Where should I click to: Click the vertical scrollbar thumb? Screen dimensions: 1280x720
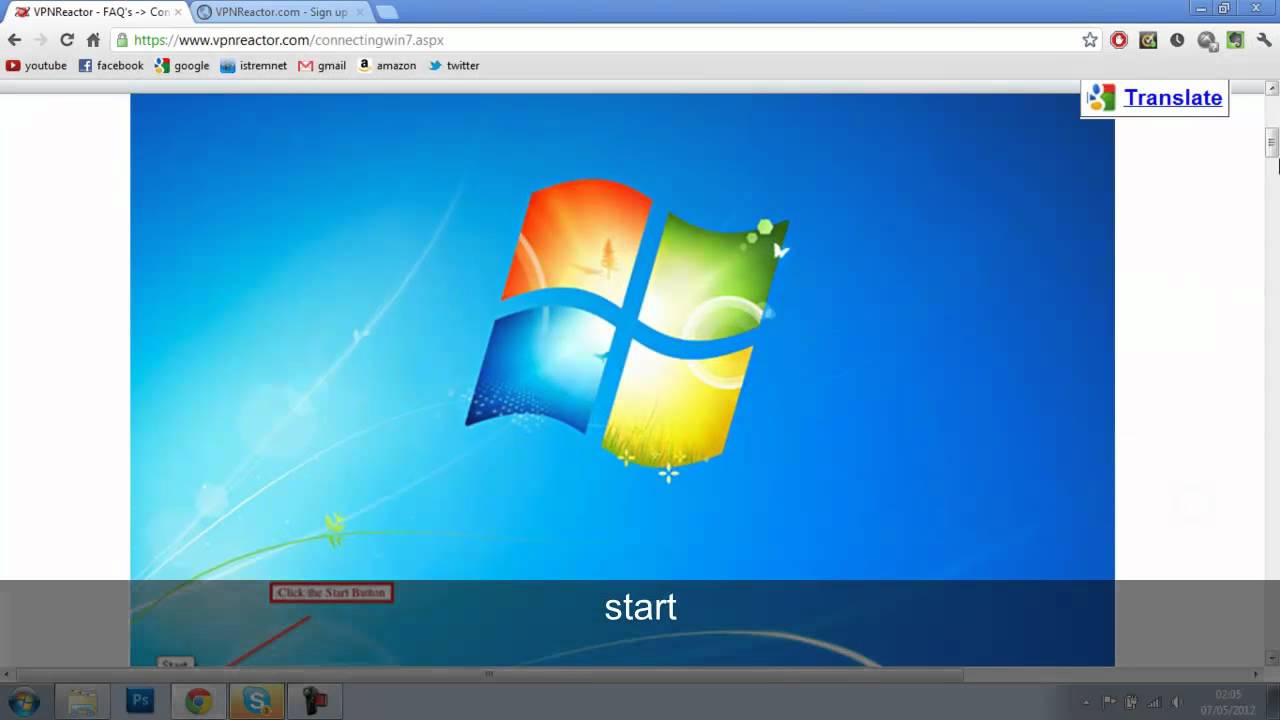pos(1272,143)
